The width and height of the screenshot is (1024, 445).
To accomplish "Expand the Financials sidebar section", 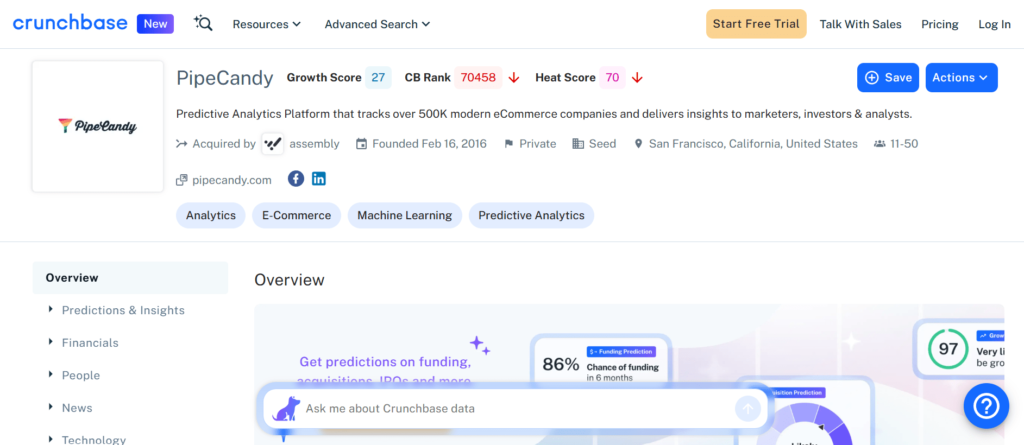I will (x=90, y=343).
